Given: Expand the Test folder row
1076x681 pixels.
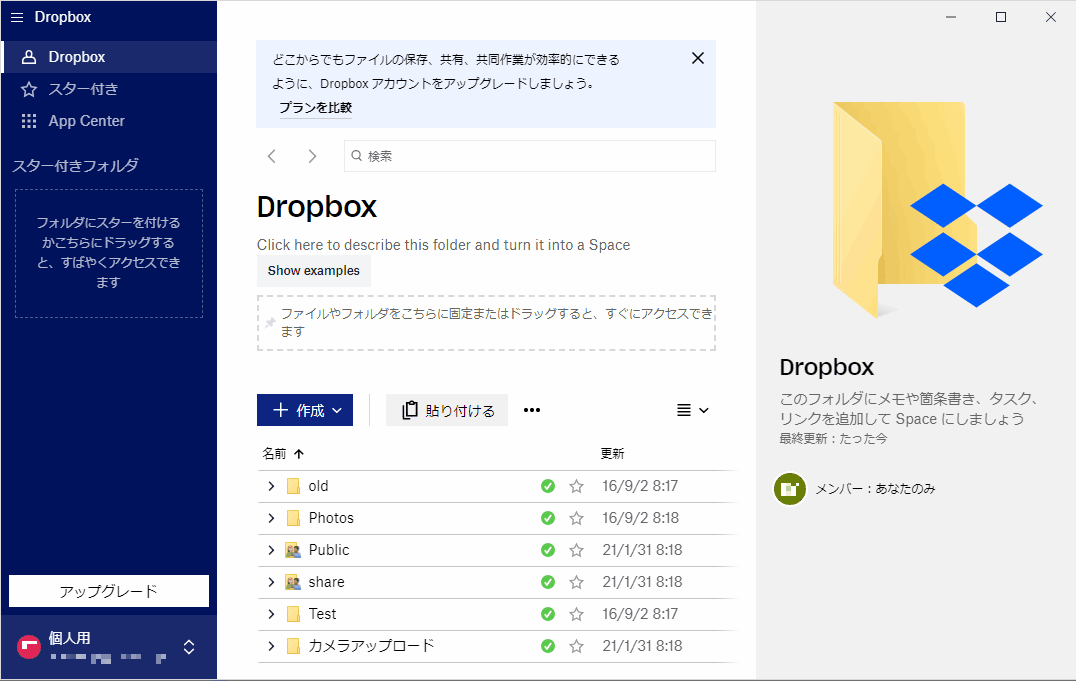Looking at the screenshot, I should [x=271, y=614].
